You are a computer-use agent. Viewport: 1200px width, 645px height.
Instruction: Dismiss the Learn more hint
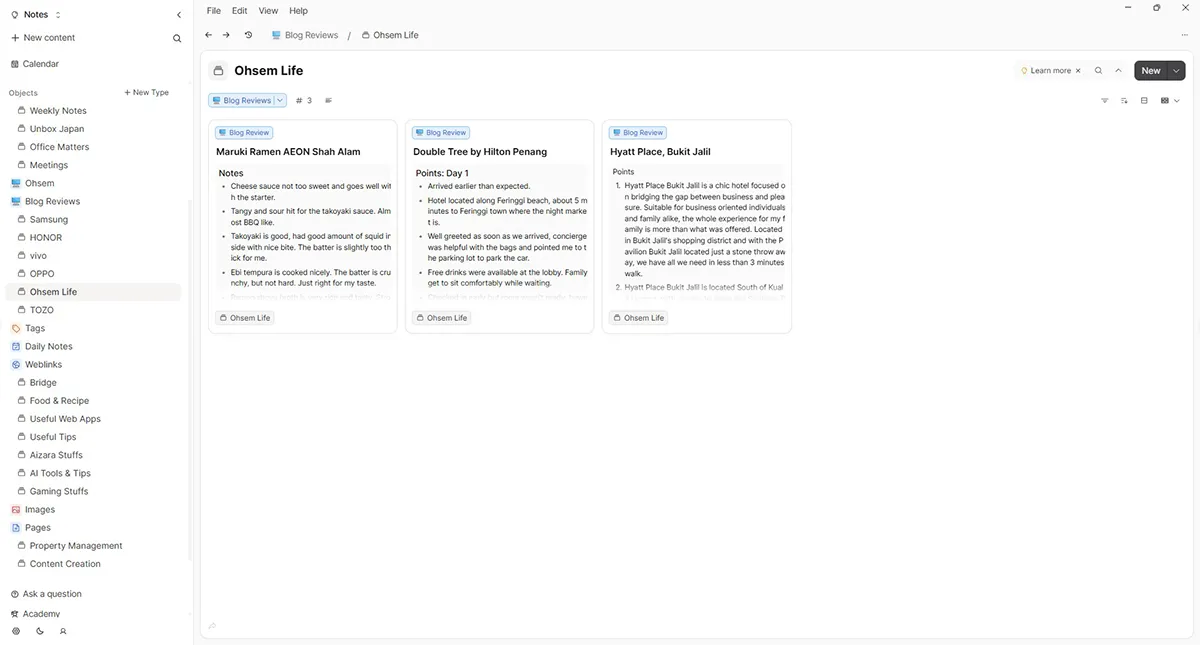pyautogui.click(x=1078, y=71)
